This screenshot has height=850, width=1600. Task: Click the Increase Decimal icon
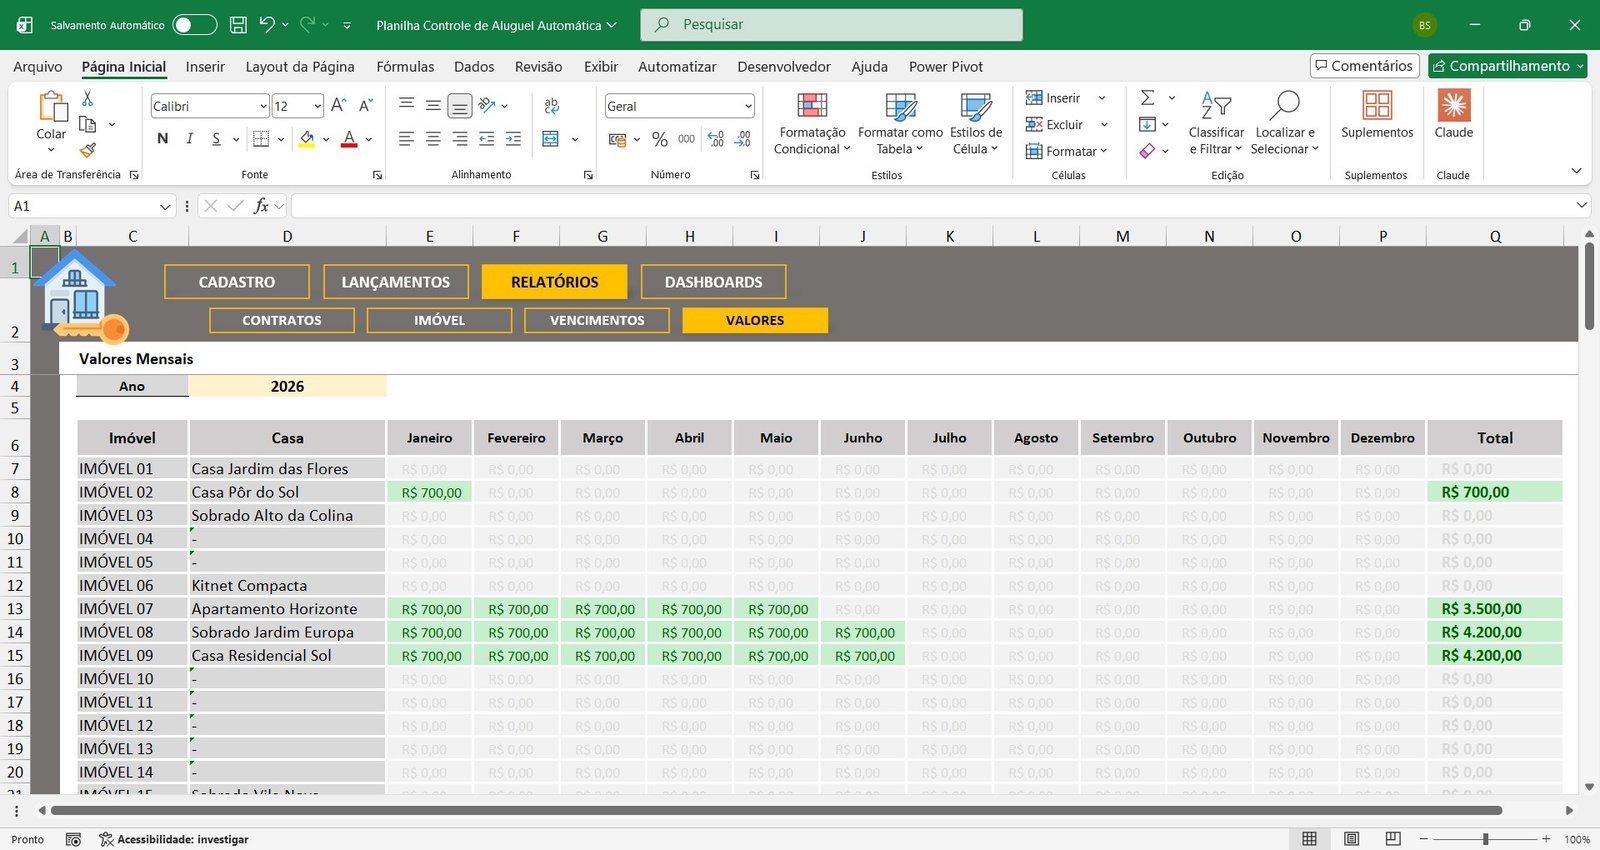pyautogui.click(x=716, y=139)
